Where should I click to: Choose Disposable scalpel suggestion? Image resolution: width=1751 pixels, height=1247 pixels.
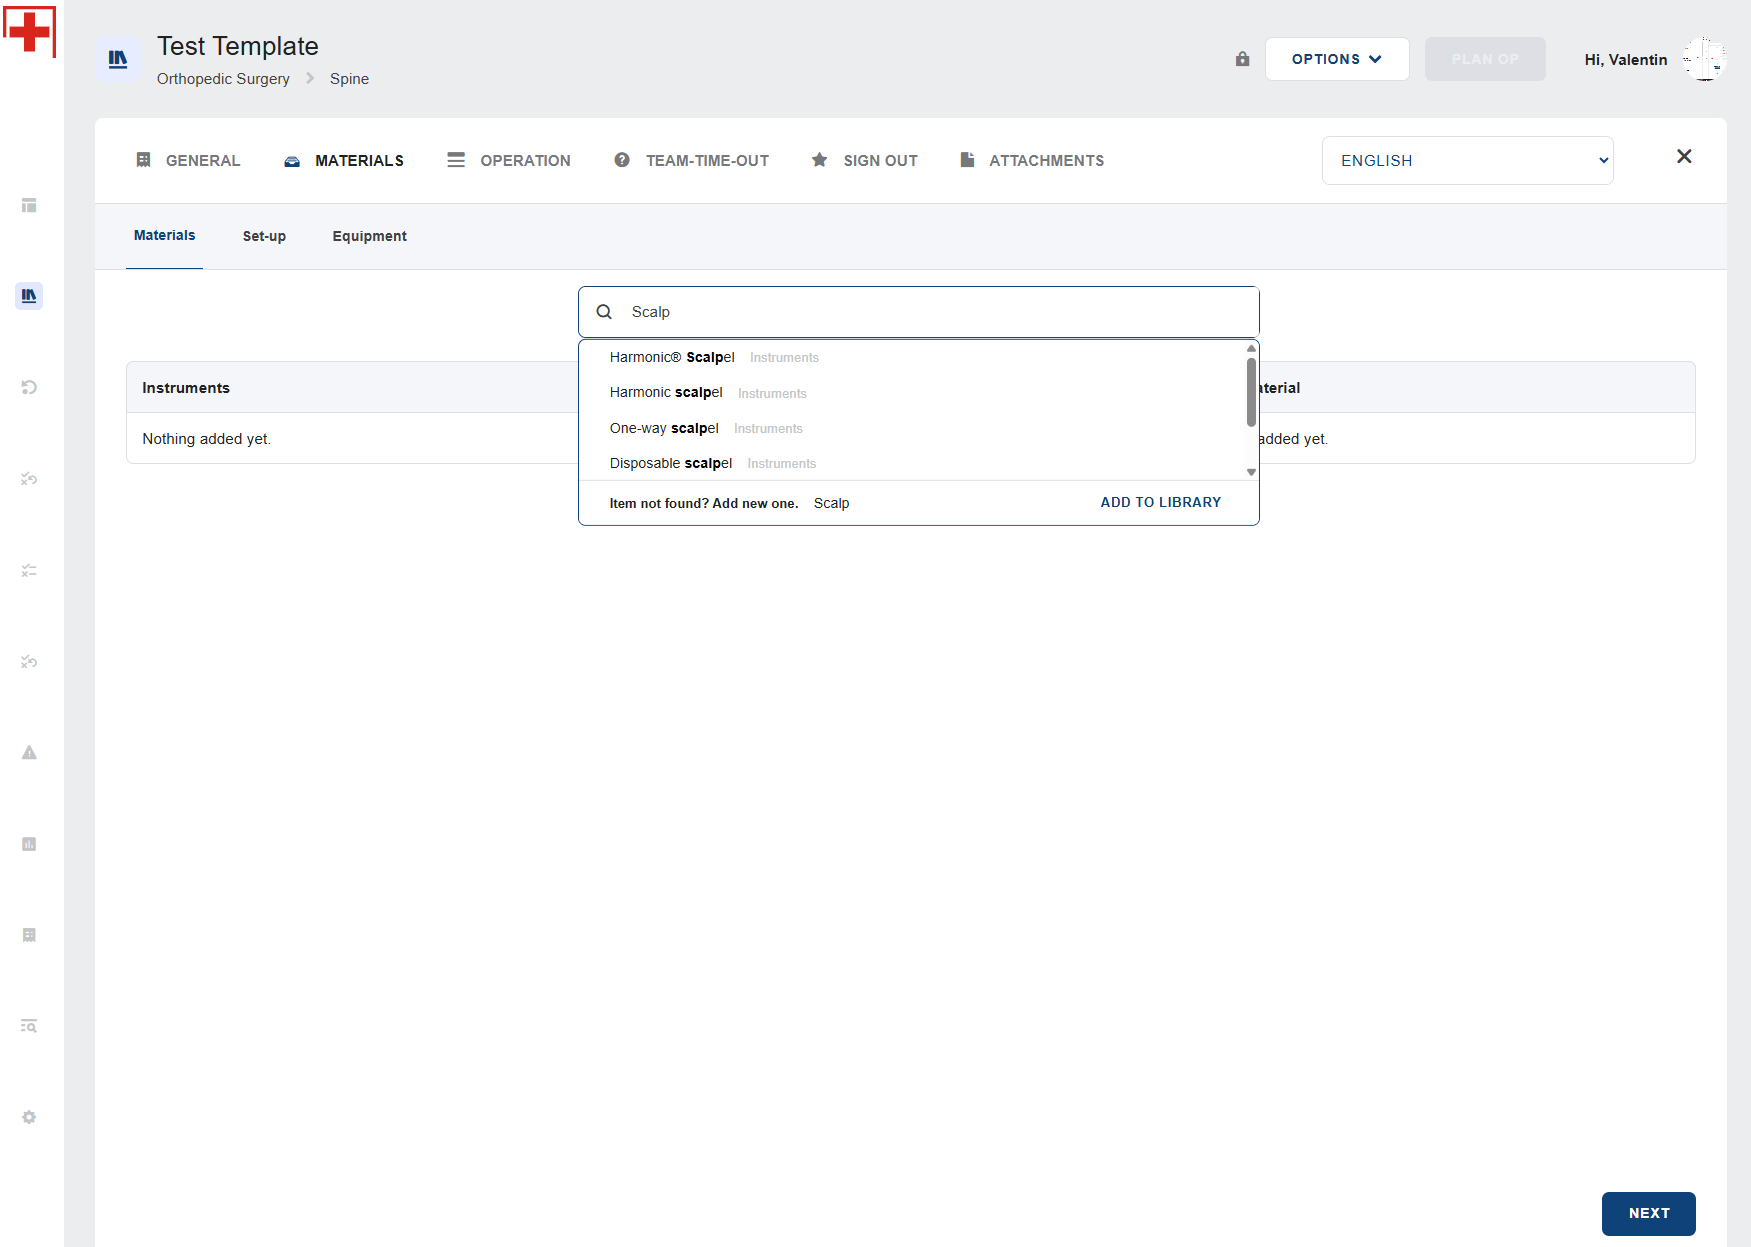[912, 463]
